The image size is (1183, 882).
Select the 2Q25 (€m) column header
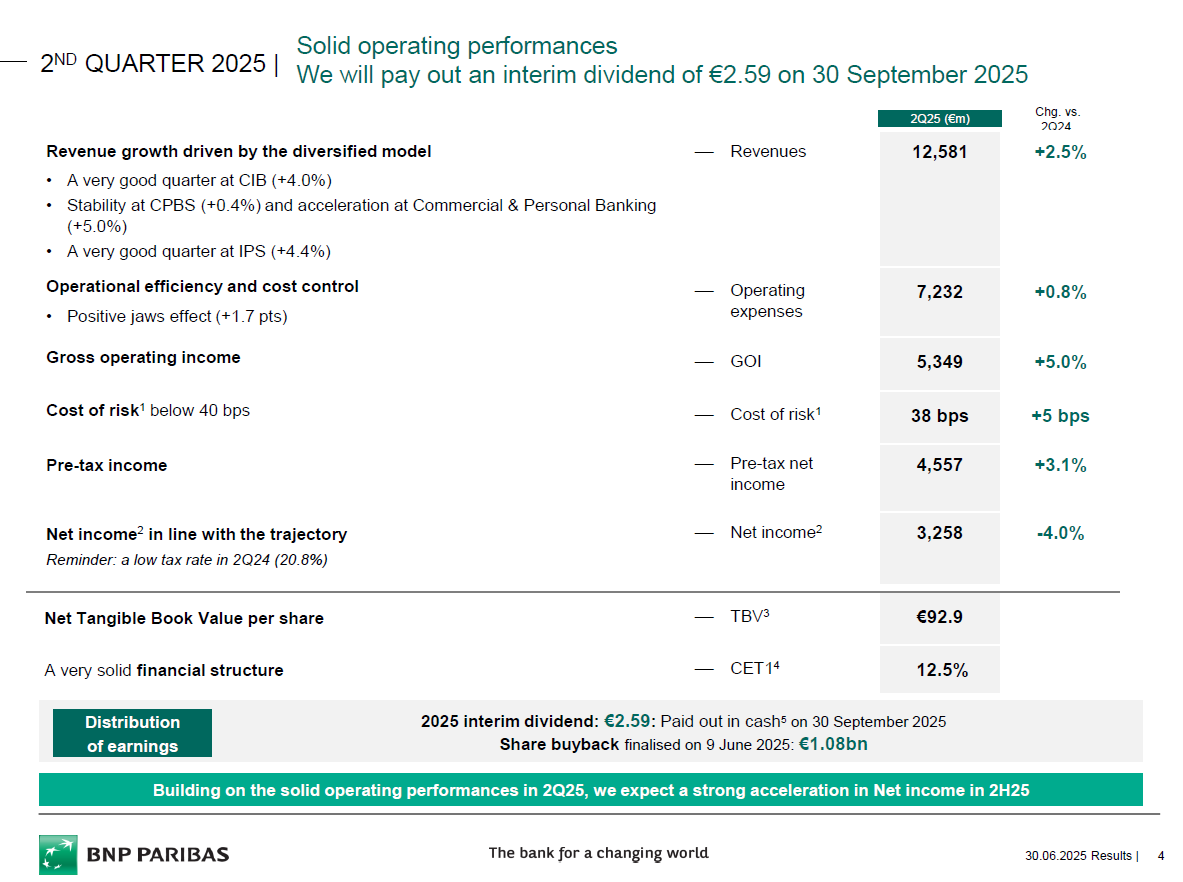(939, 119)
